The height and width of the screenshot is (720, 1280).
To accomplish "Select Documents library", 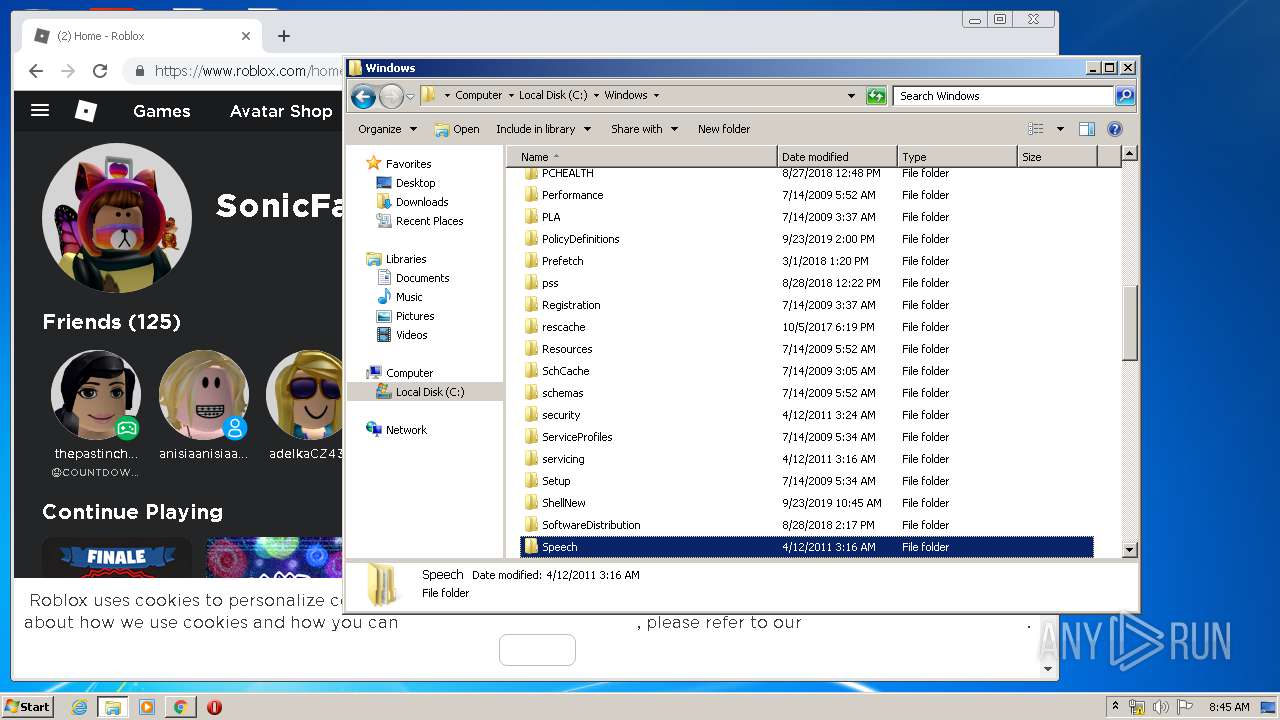I will point(422,278).
